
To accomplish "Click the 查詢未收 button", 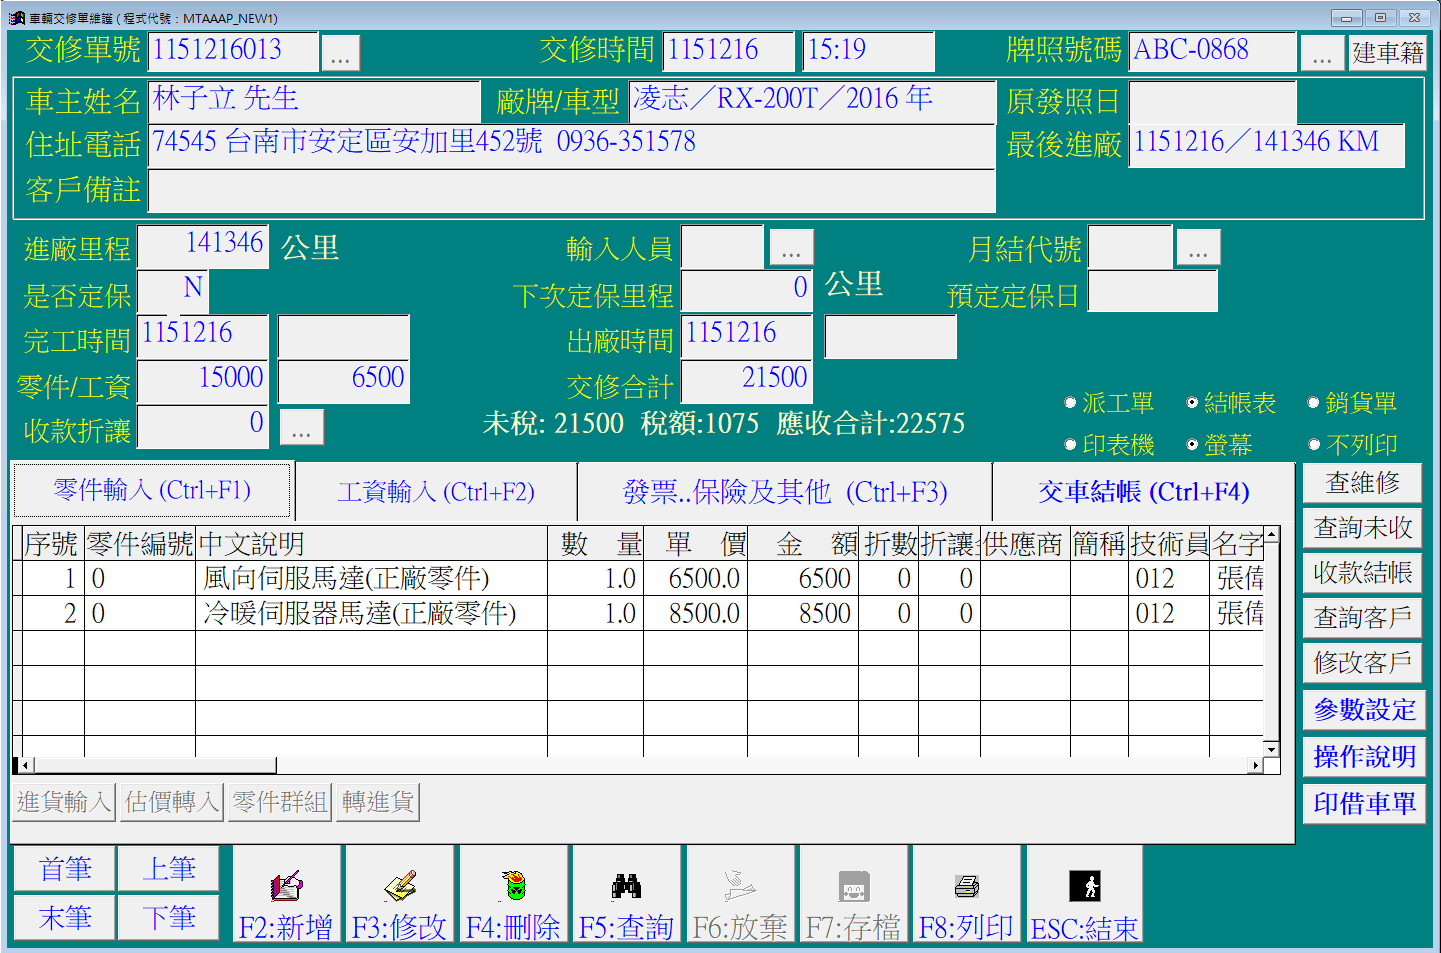I will [x=1362, y=528].
